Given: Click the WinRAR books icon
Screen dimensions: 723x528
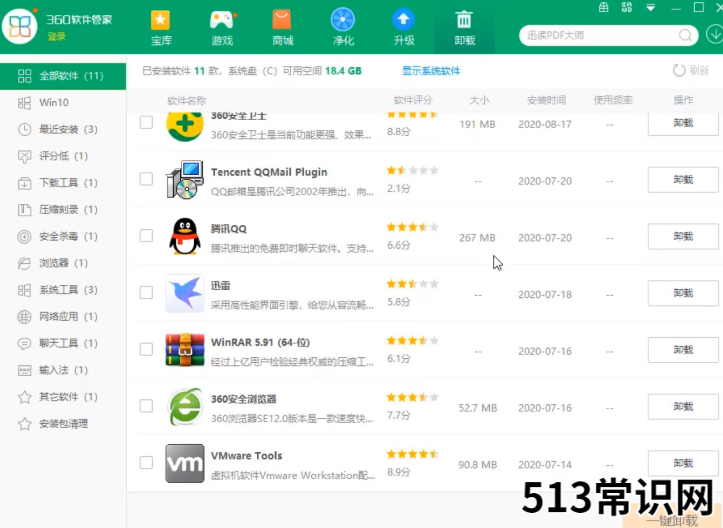Looking at the screenshot, I should point(185,350).
